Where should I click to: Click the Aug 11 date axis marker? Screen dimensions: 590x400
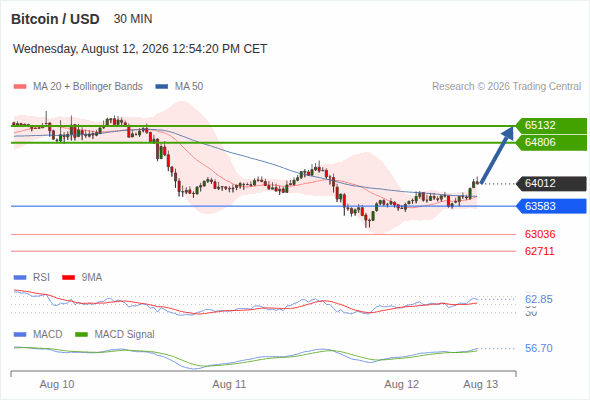229,384
